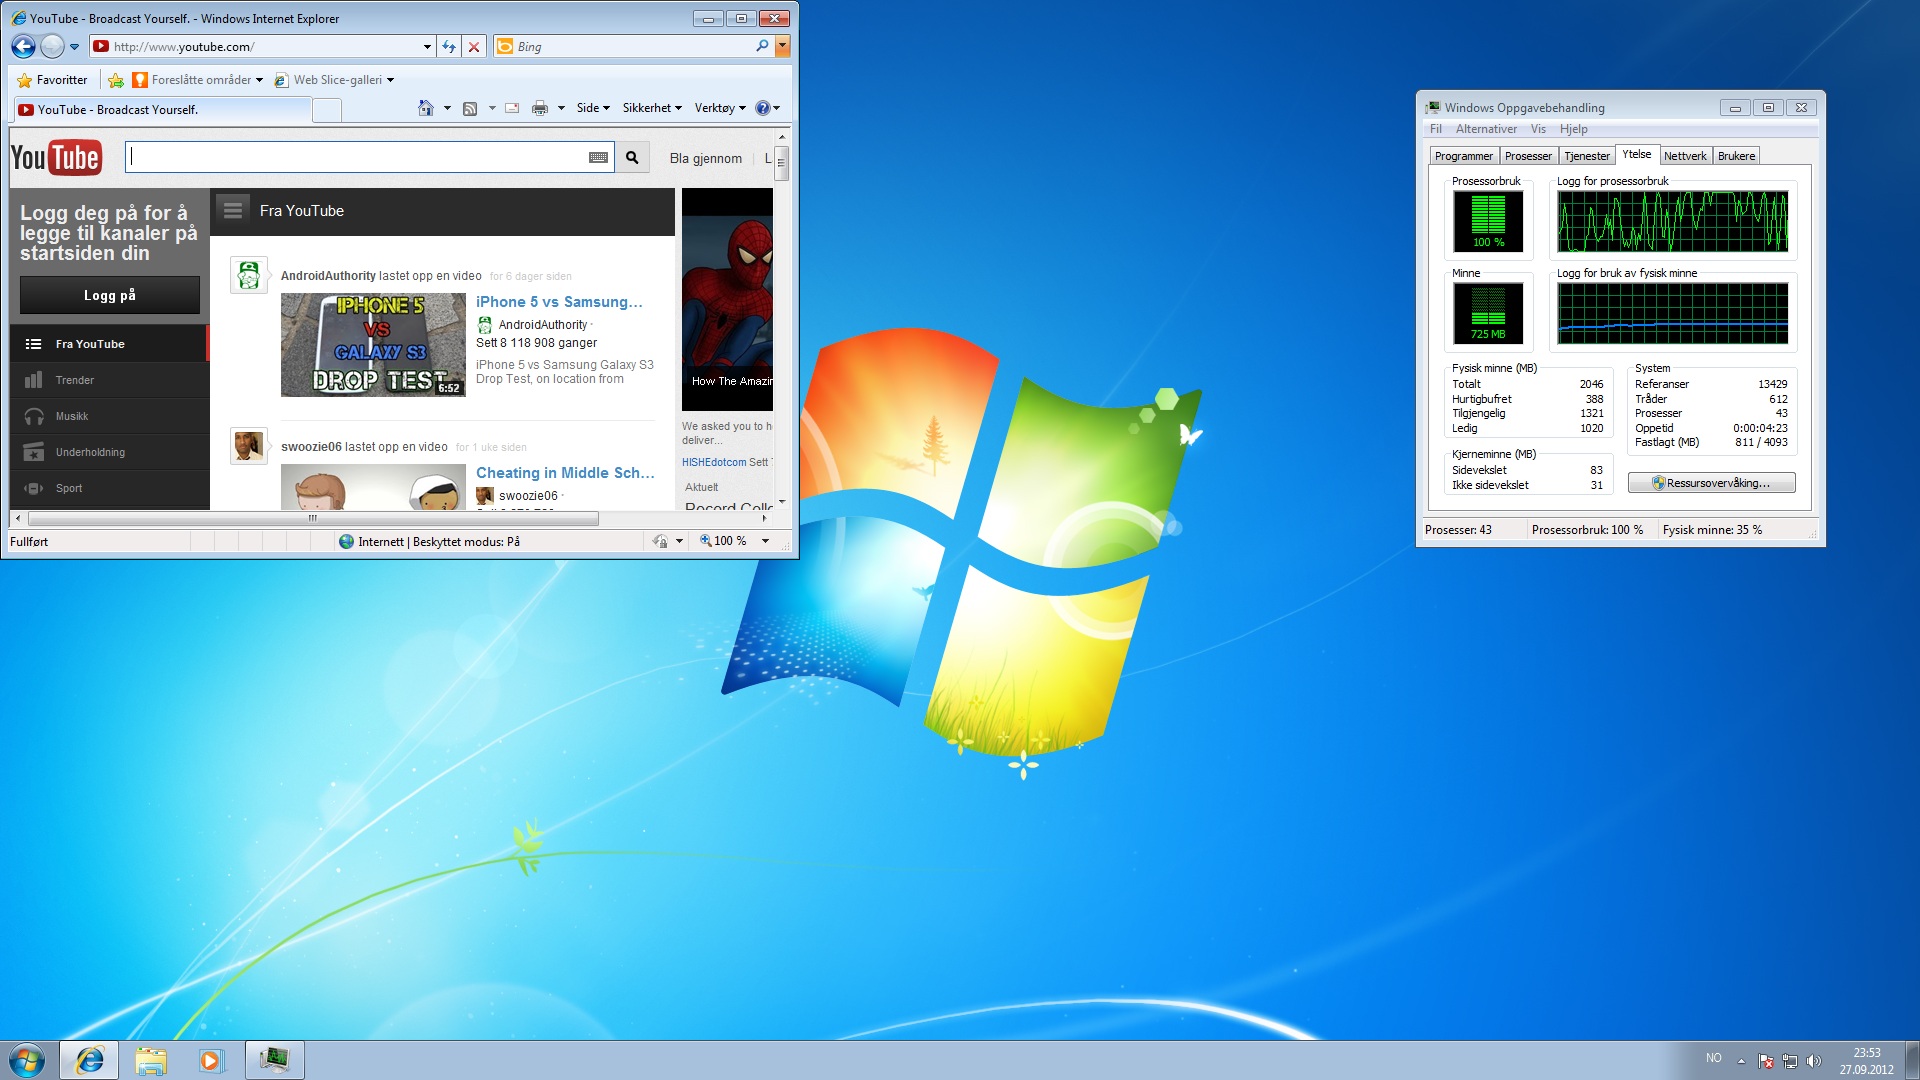Click the IE horizontal scrollbar thumb
This screenshot has width=1920, height=1080.
click(x=313, y=518)
